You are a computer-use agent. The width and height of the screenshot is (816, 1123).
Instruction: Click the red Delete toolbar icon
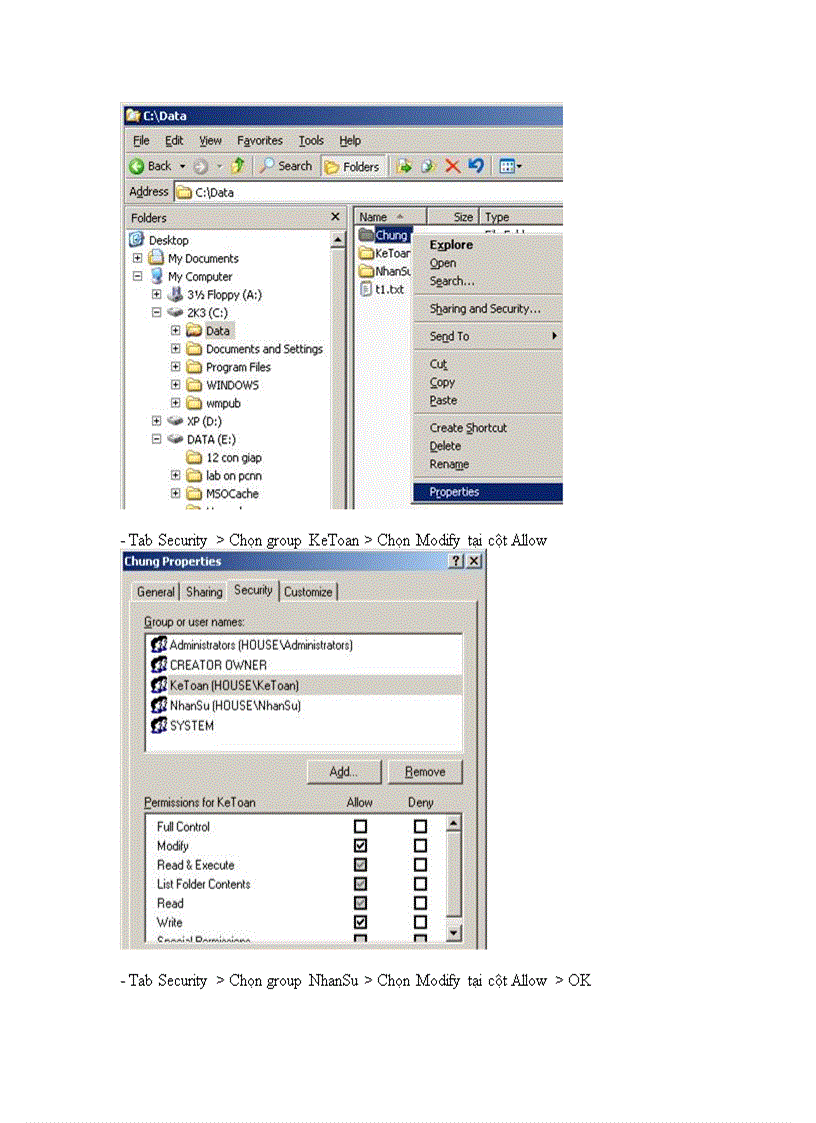[452, 166]
